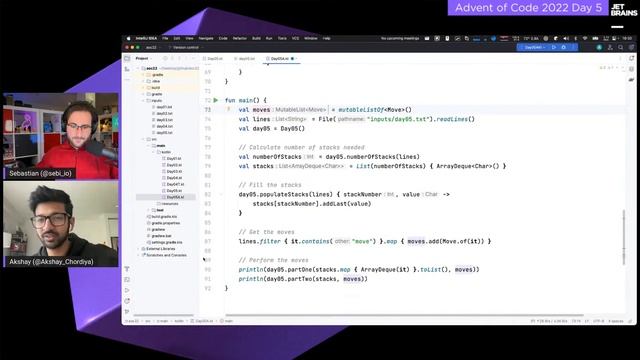Click Day05A.kt breadcrumb in status bar
This screenshot has width=640, height=360.
(202, 321)
